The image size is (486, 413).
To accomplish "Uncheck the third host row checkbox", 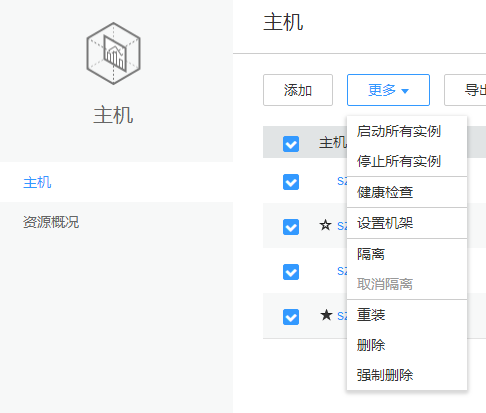I will point(291,272).
